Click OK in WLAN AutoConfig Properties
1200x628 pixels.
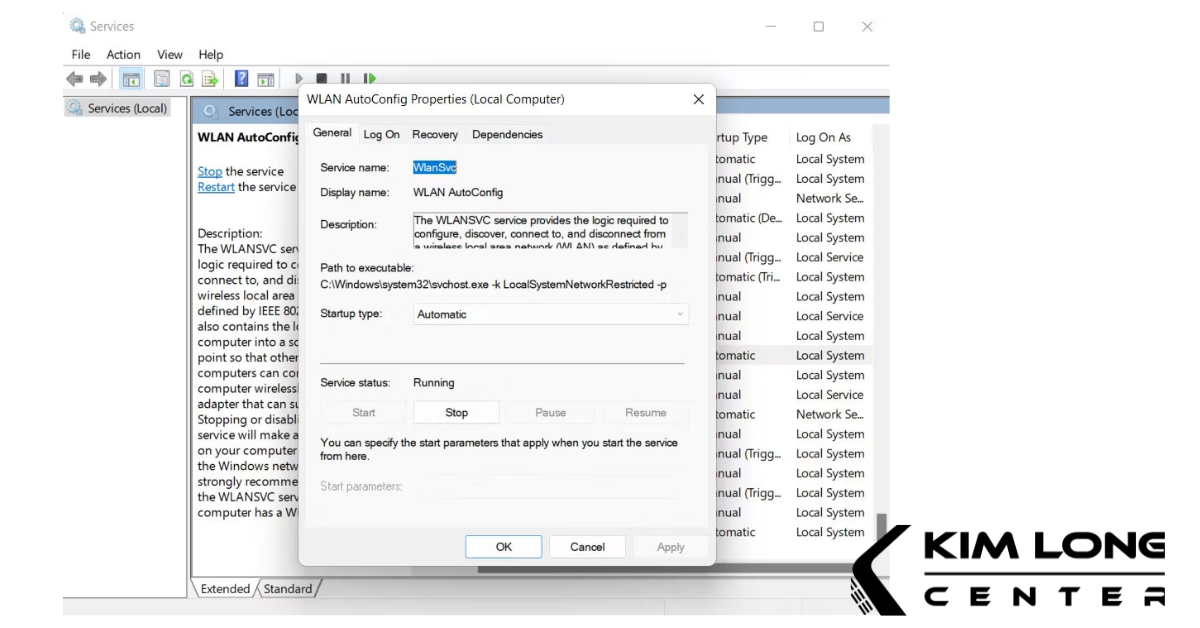[503, 547]
